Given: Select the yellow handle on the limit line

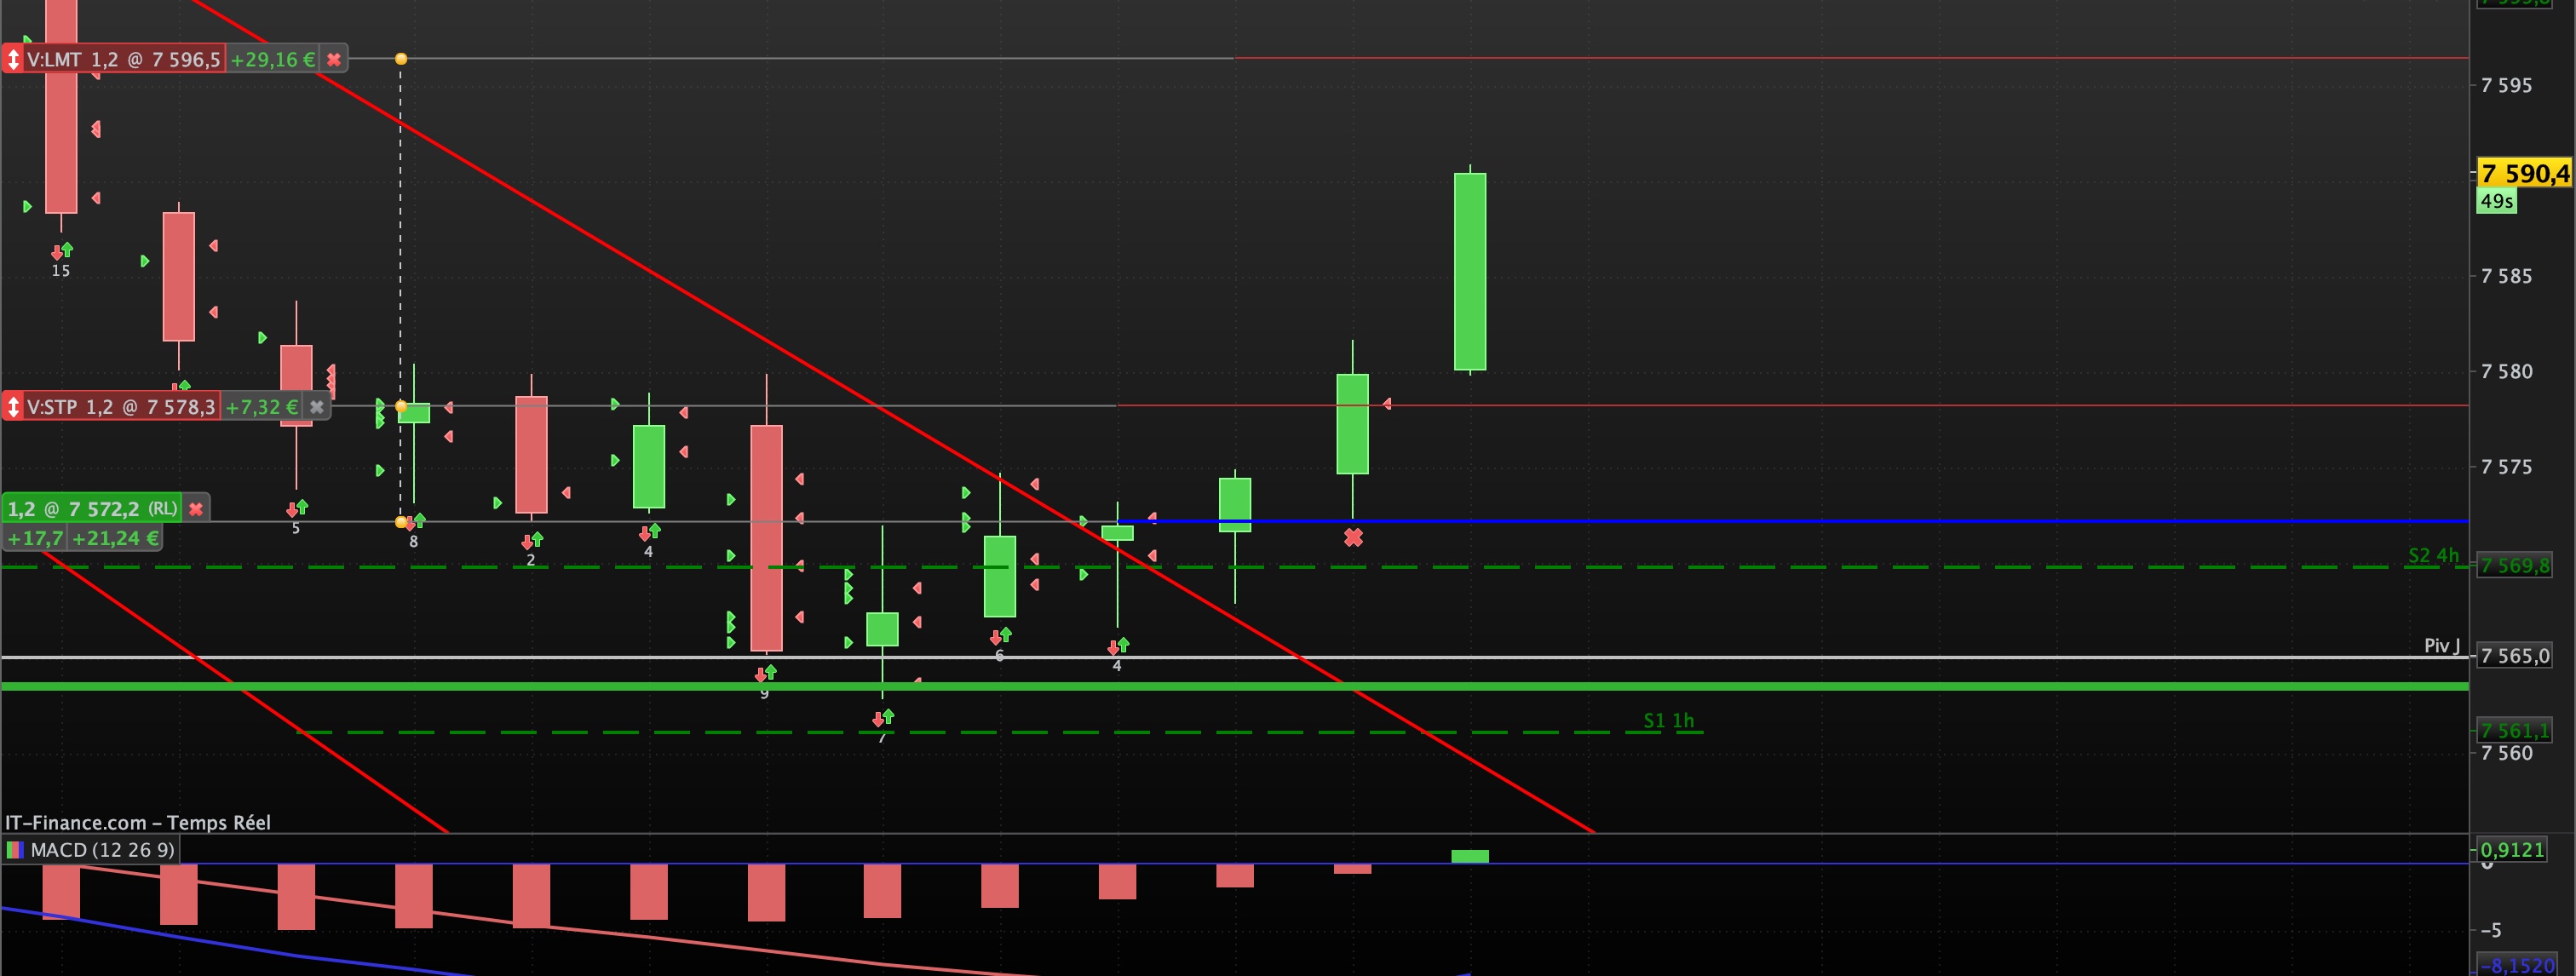Looking at the screenshot, I should [x=401, y=59].
